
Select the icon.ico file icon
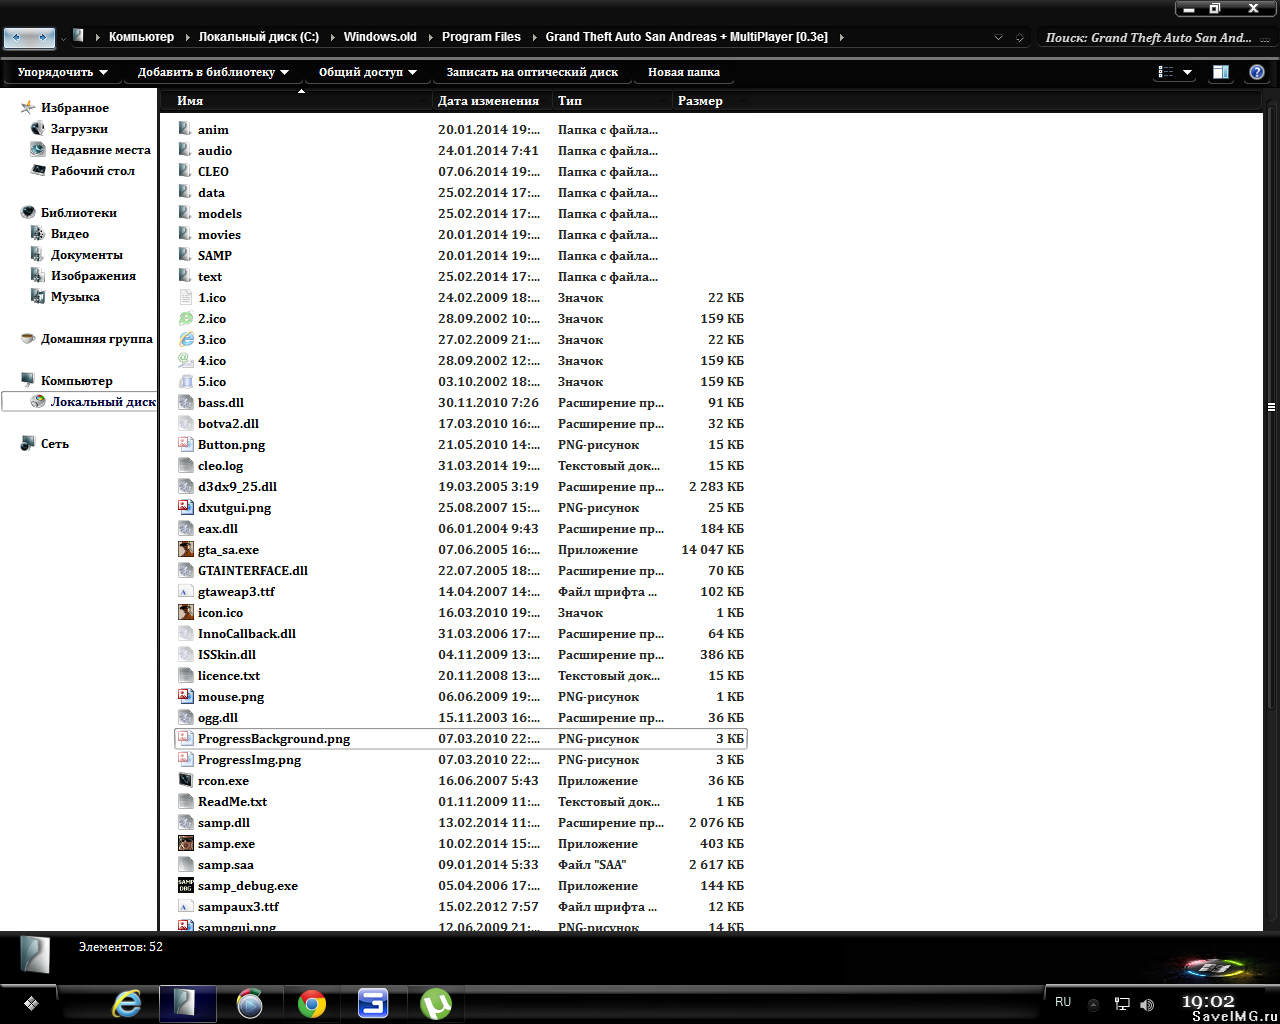(x=186, y=612)
